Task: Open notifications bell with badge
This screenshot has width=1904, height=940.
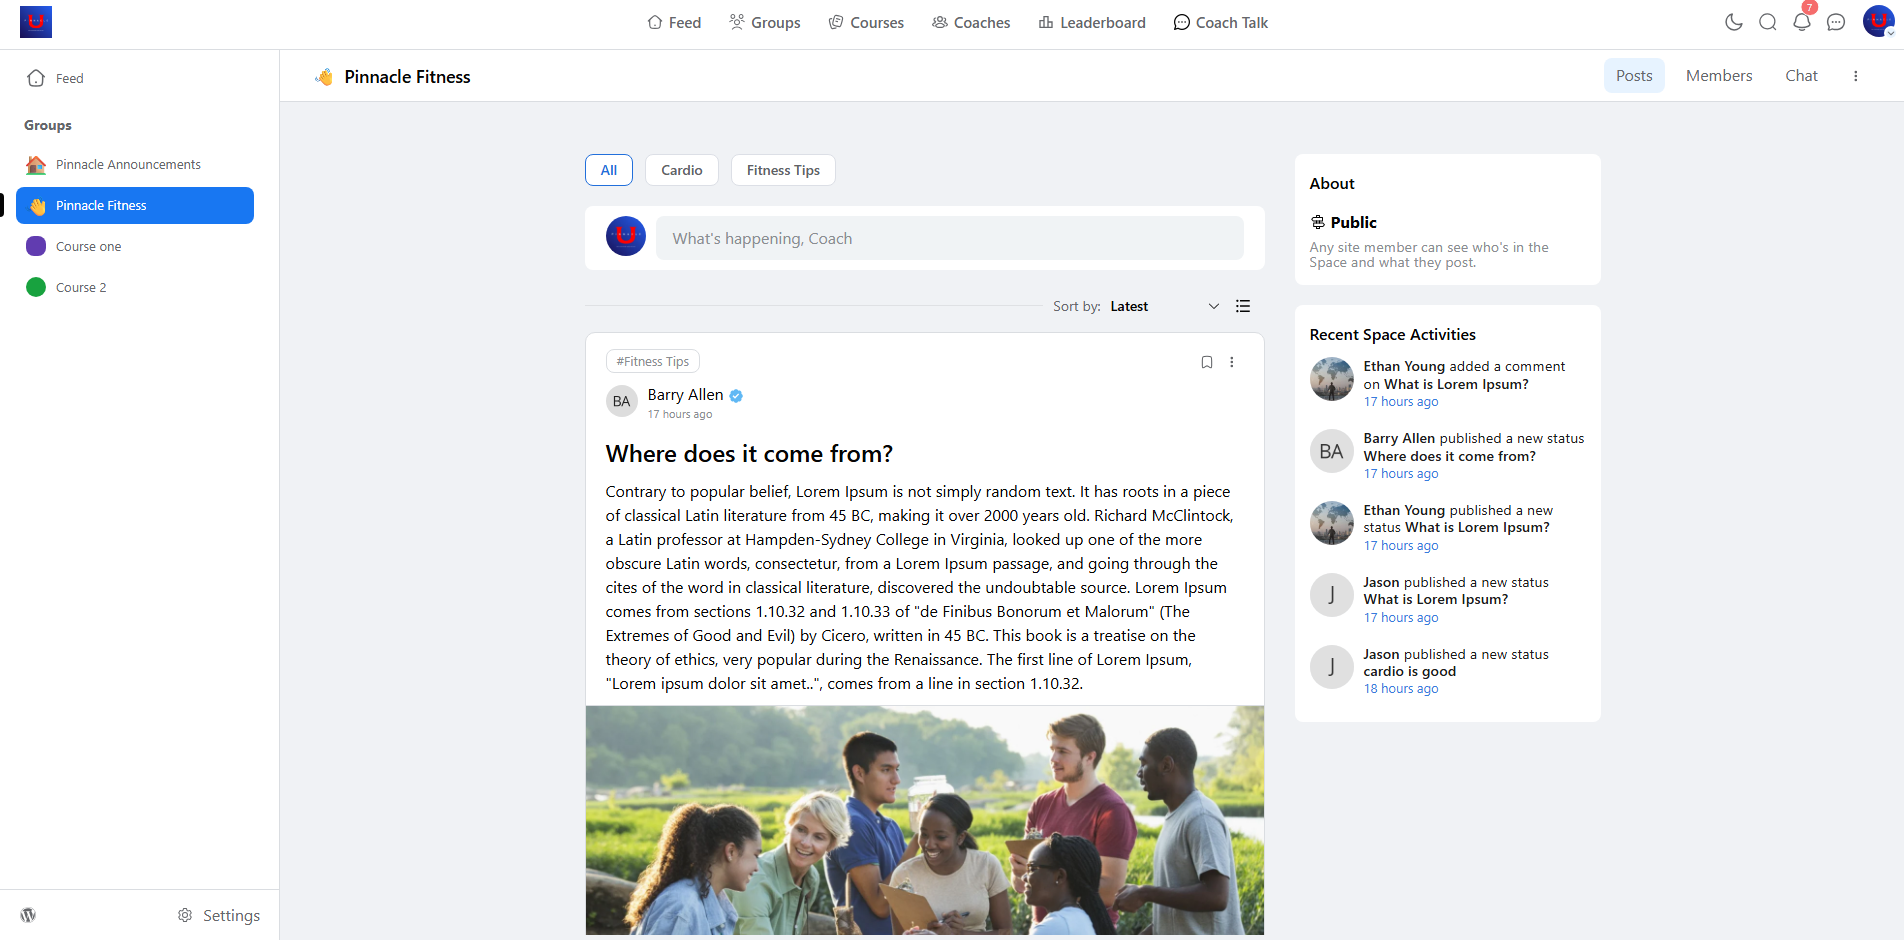Action: click(1802, 22)
